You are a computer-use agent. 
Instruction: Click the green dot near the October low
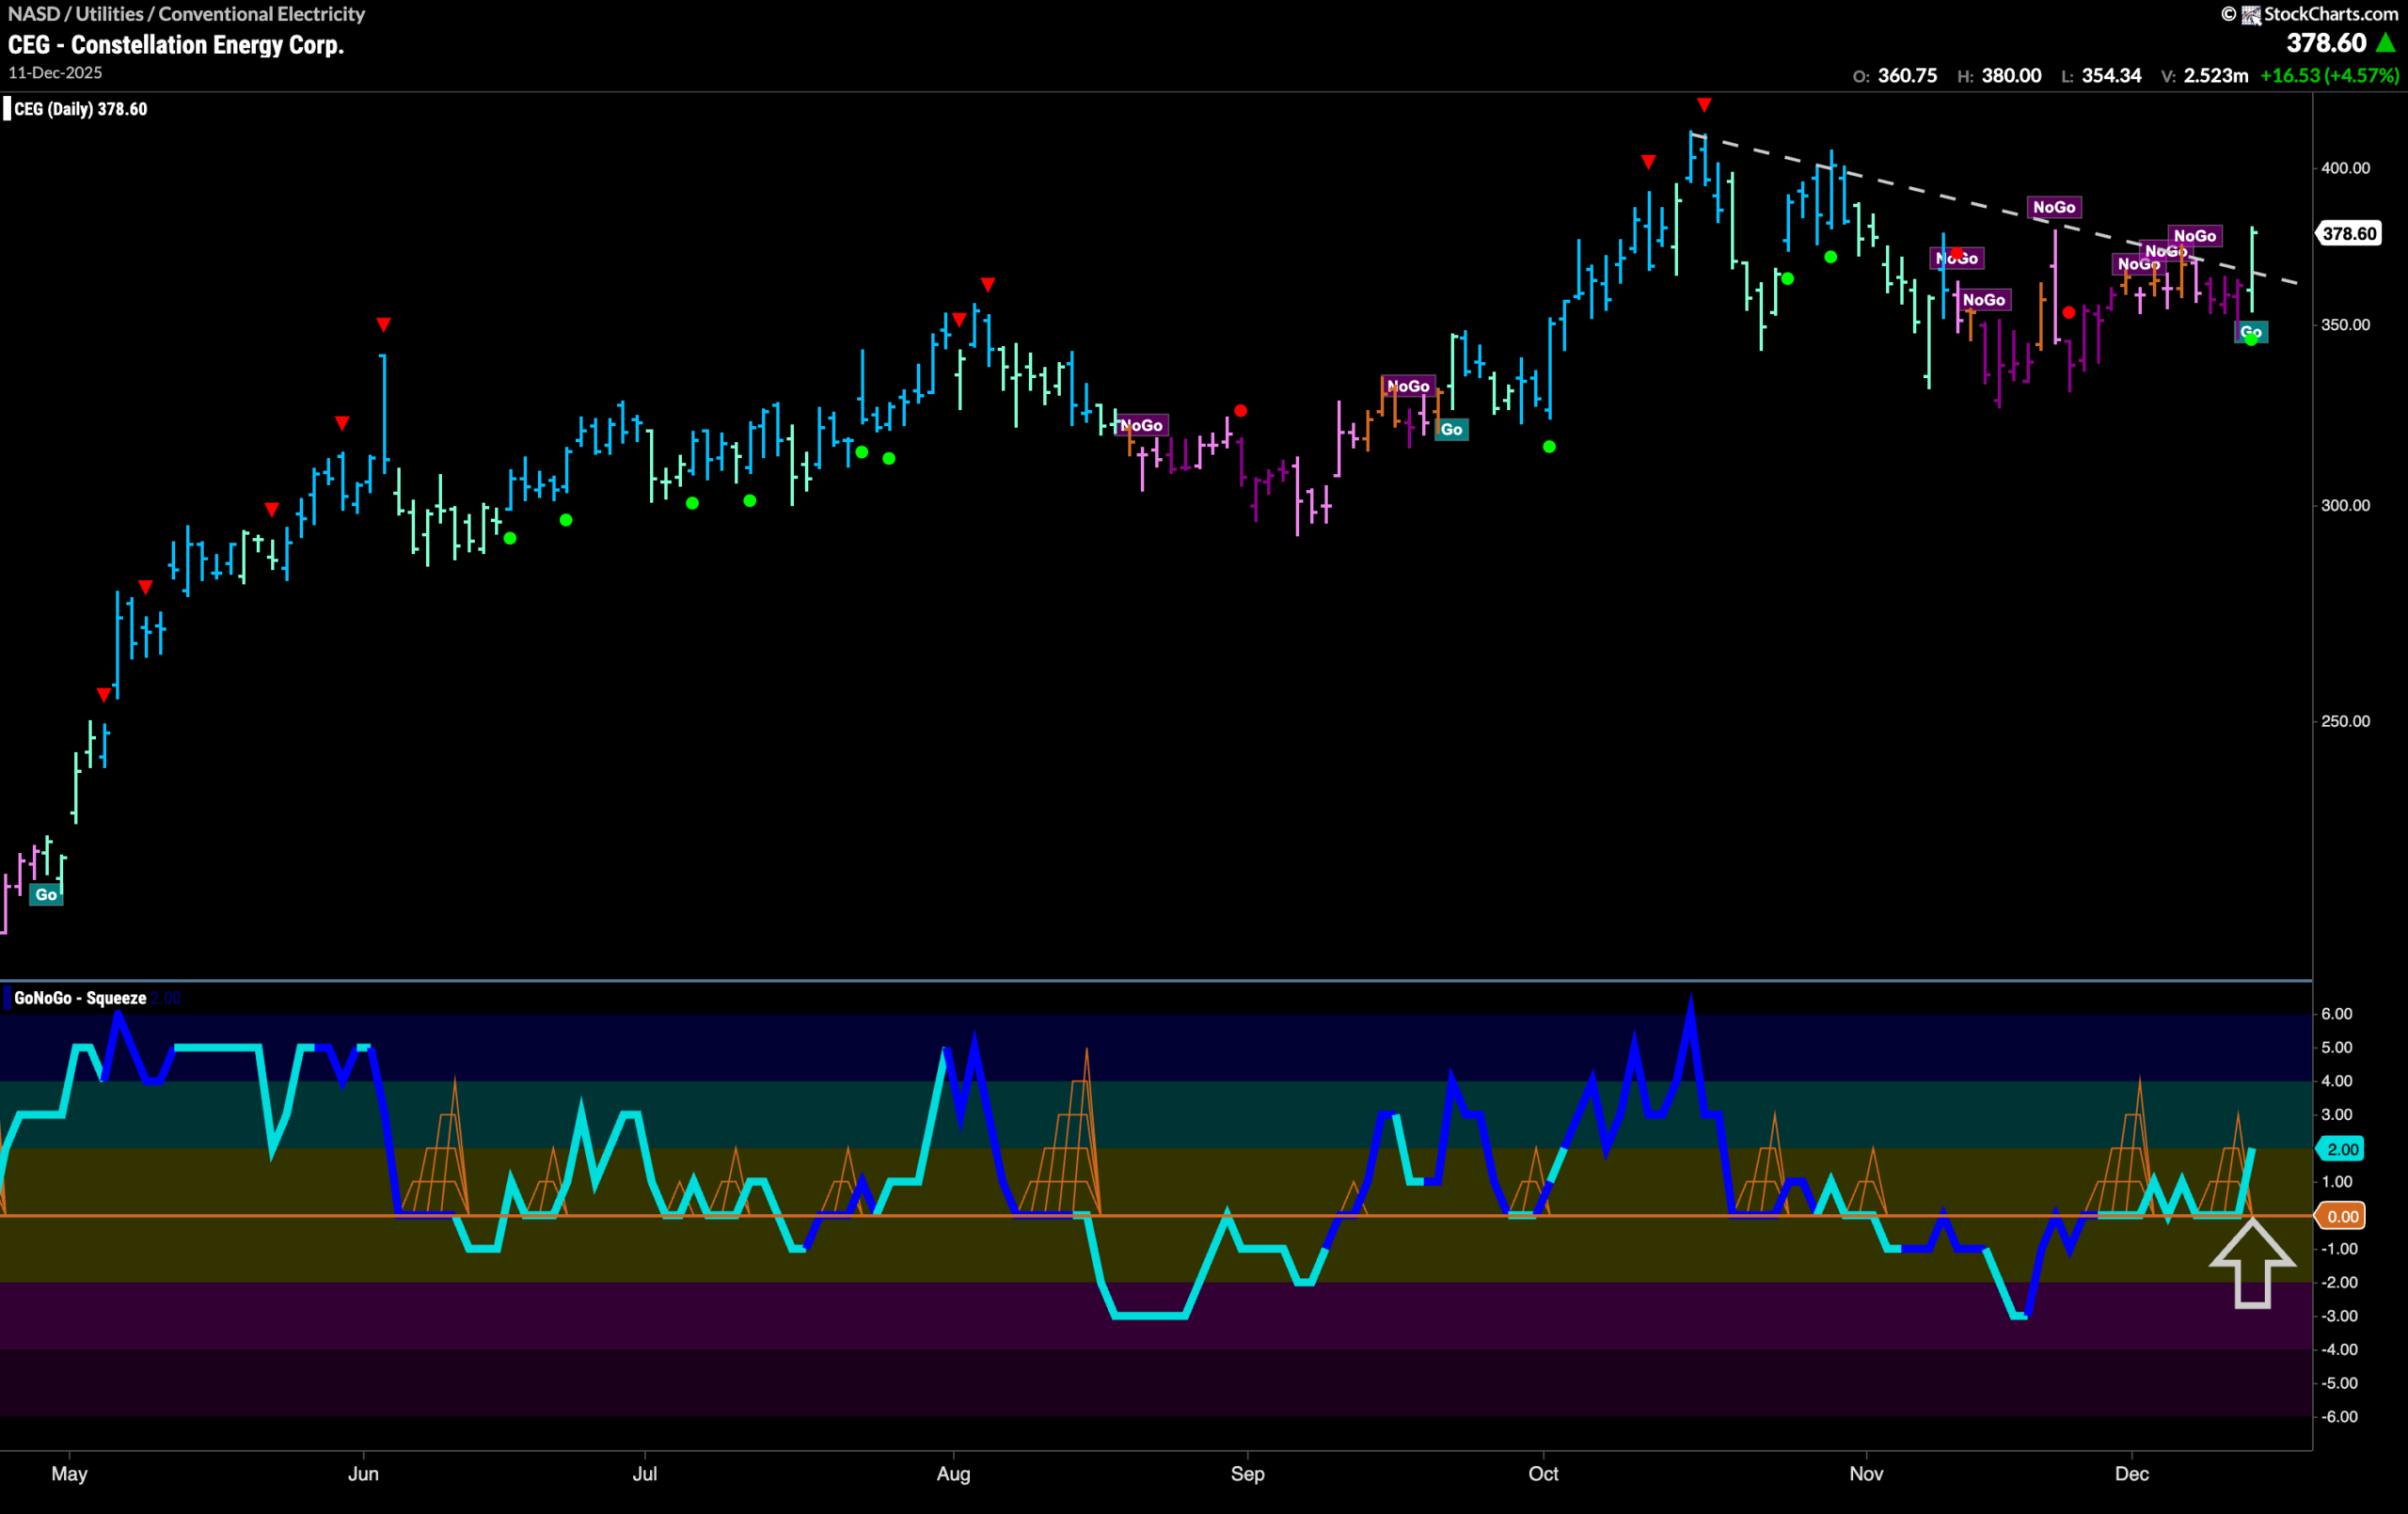click(1549, 446)
